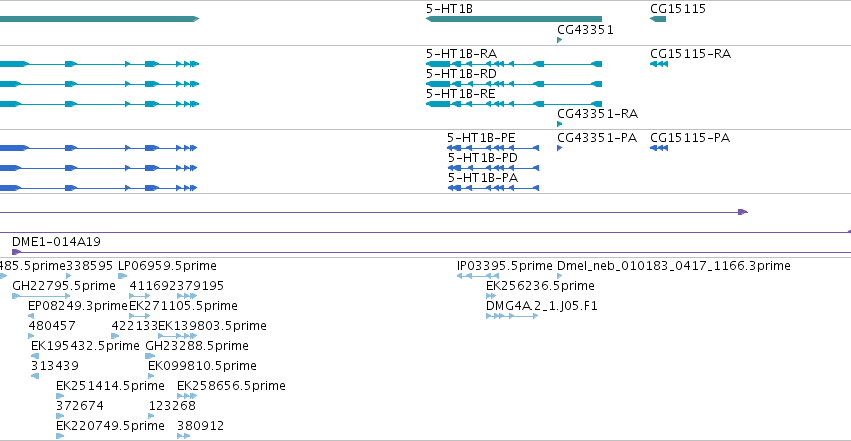Select the CG43351-RA transcript marker
This screenshot has height=441, width=851.
coord(560,124)
